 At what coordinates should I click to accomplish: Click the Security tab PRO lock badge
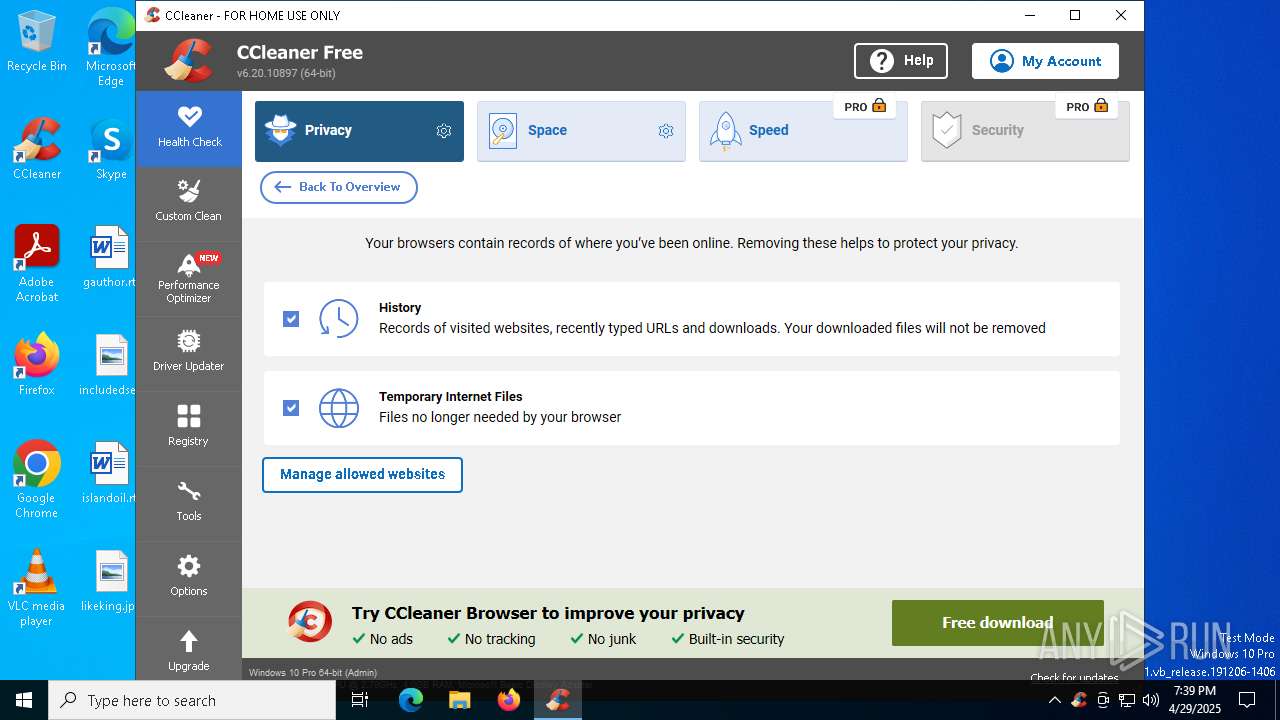1087,107
